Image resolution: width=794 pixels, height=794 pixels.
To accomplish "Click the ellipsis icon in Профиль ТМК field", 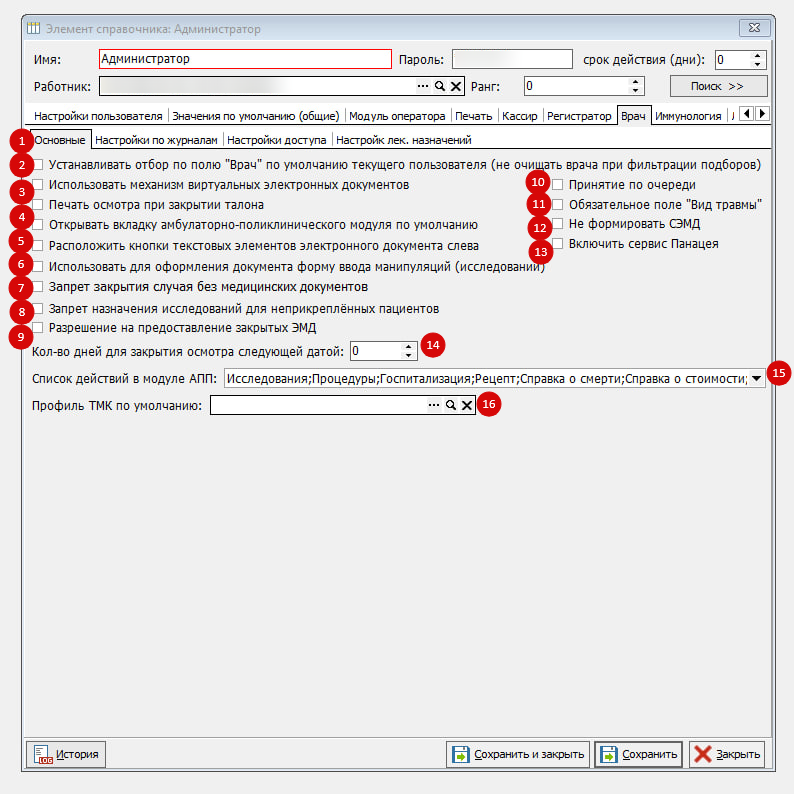I will tap(434, 405).
